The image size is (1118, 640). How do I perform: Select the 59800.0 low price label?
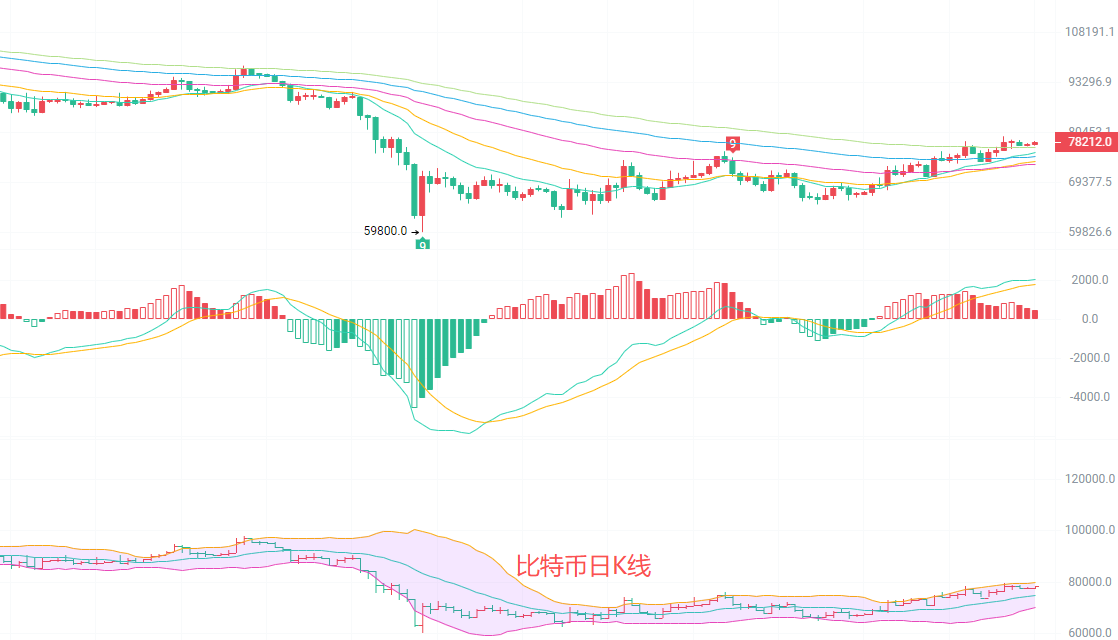385,231
